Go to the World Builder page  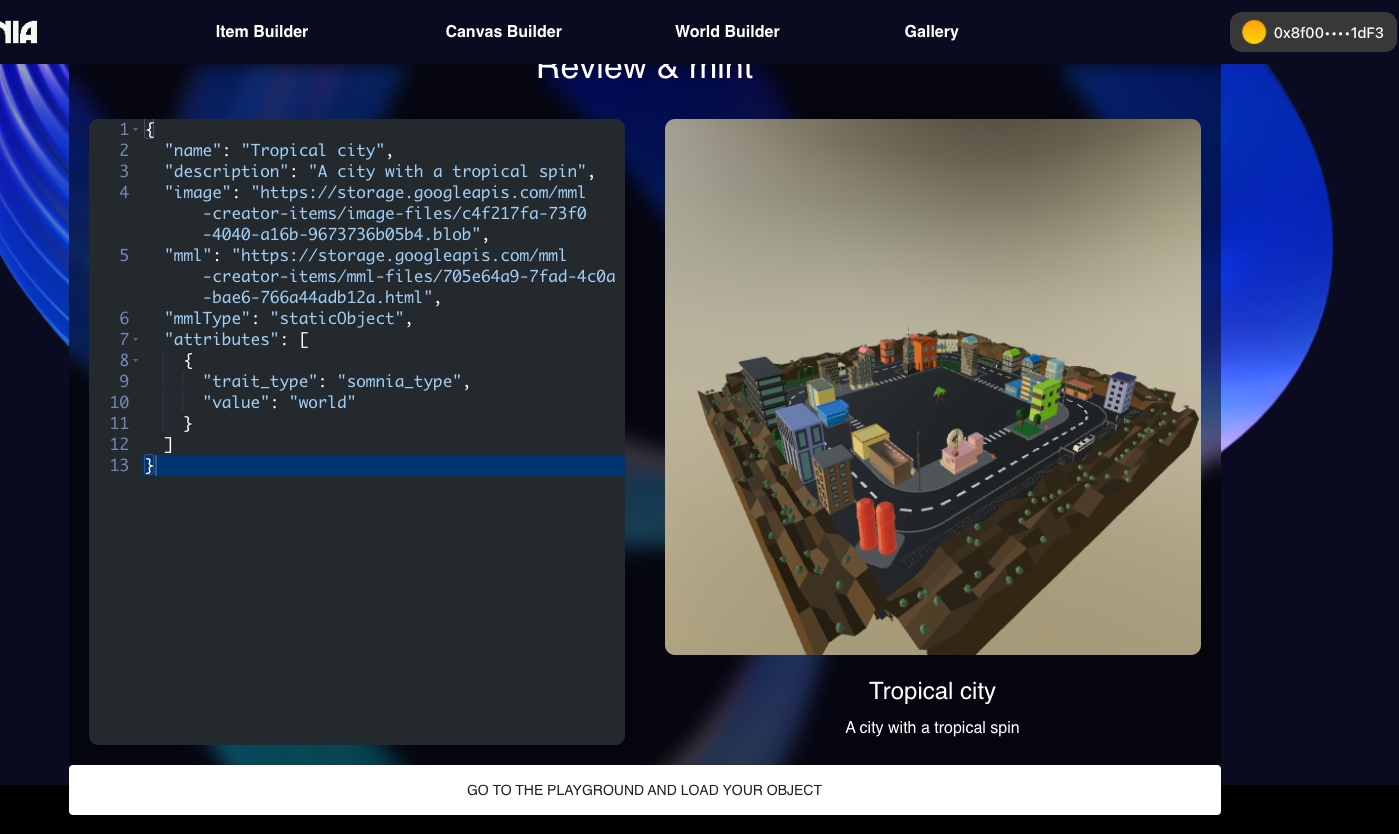727,32
